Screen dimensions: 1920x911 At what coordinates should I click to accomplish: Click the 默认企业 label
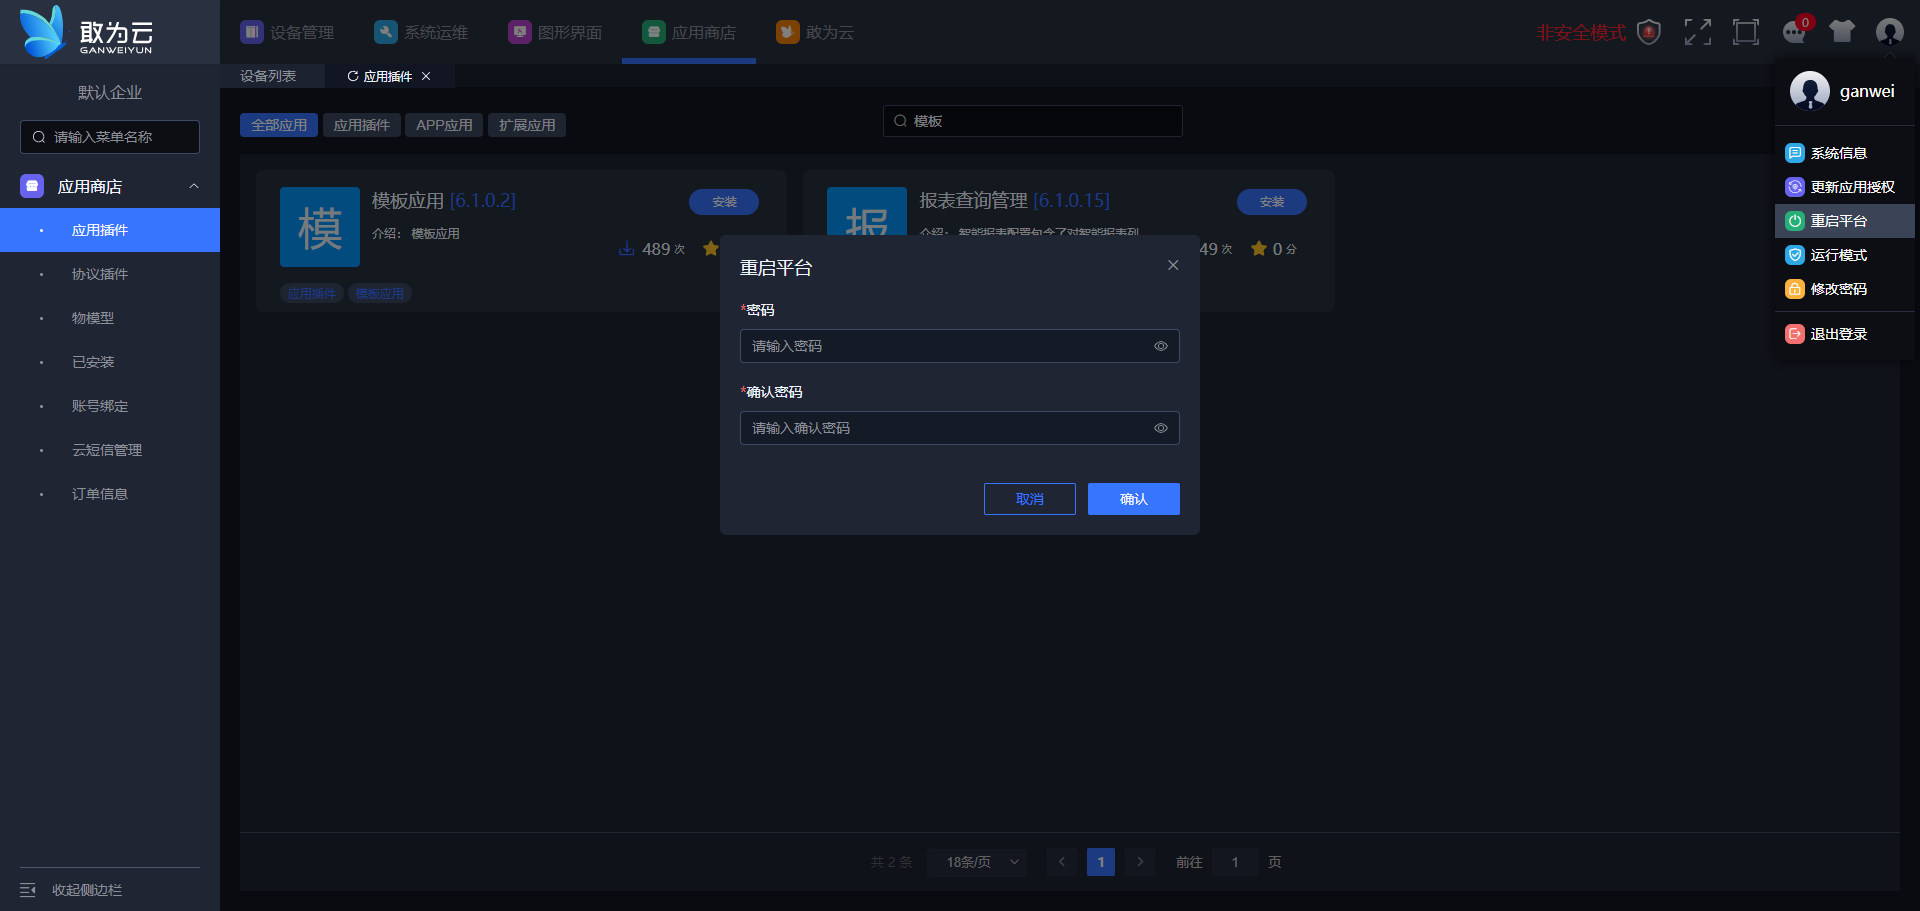tap(110, 92)
